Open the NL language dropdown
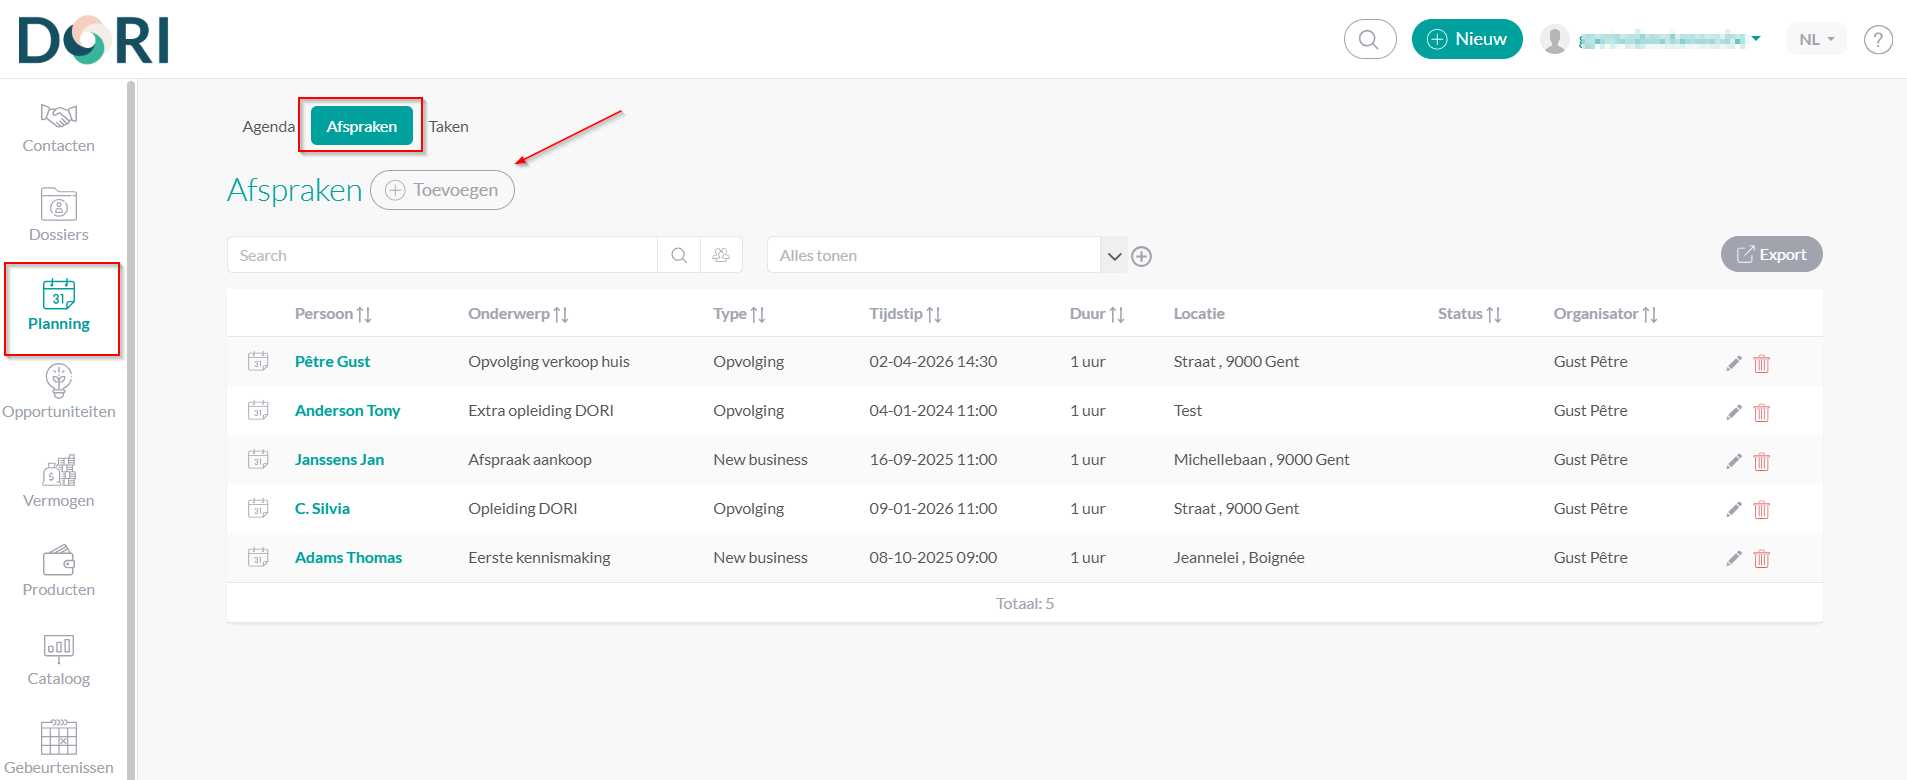This screenshot has width=1907, height=780. (x=1816, y=40)
